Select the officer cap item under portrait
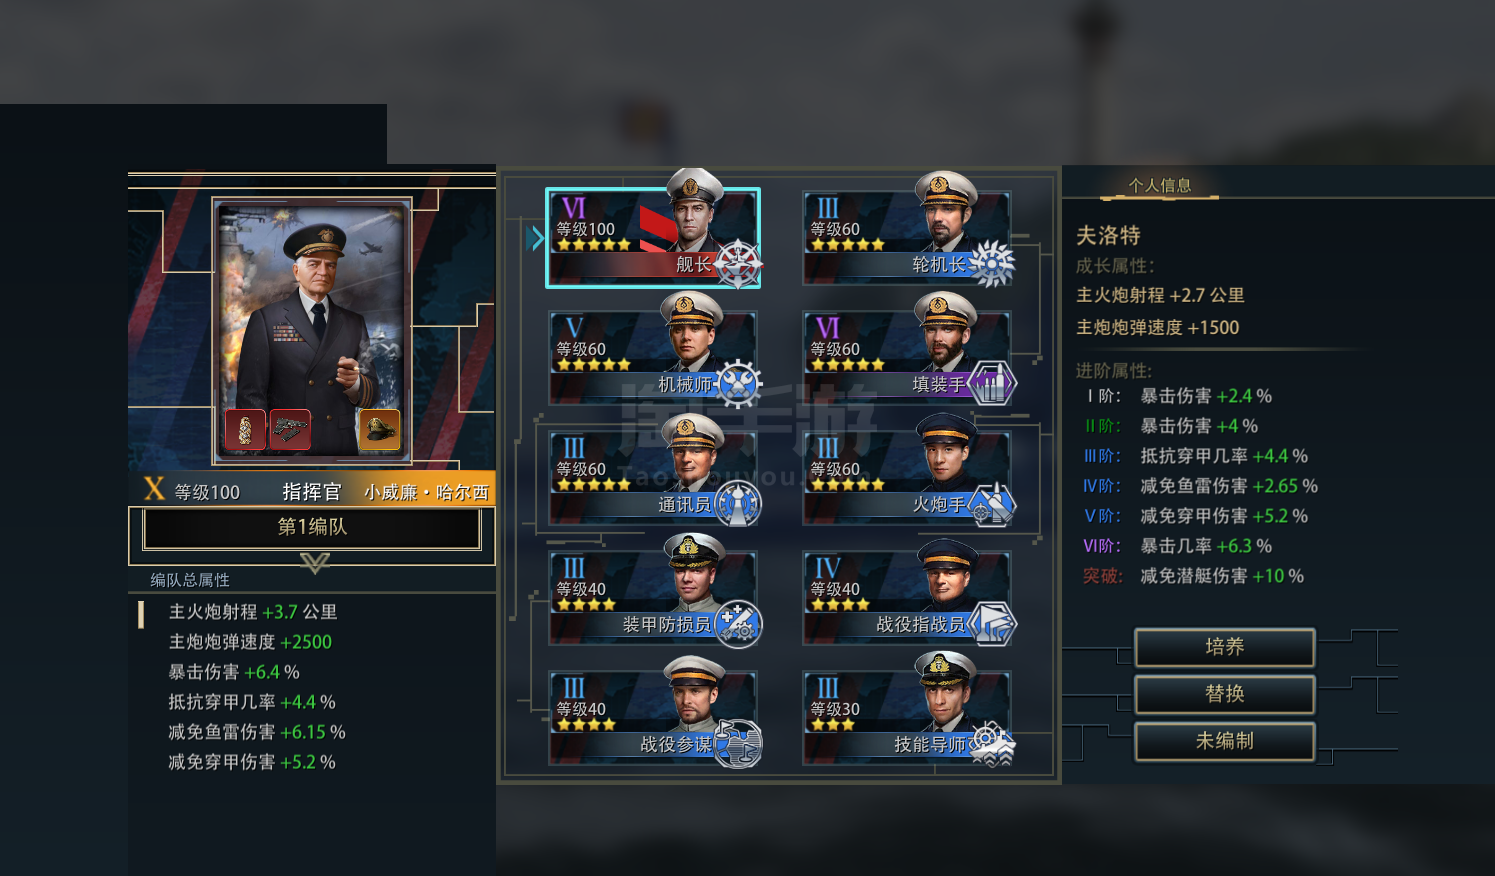Viewport: 1495px width, 876px height. coord(380,430)
